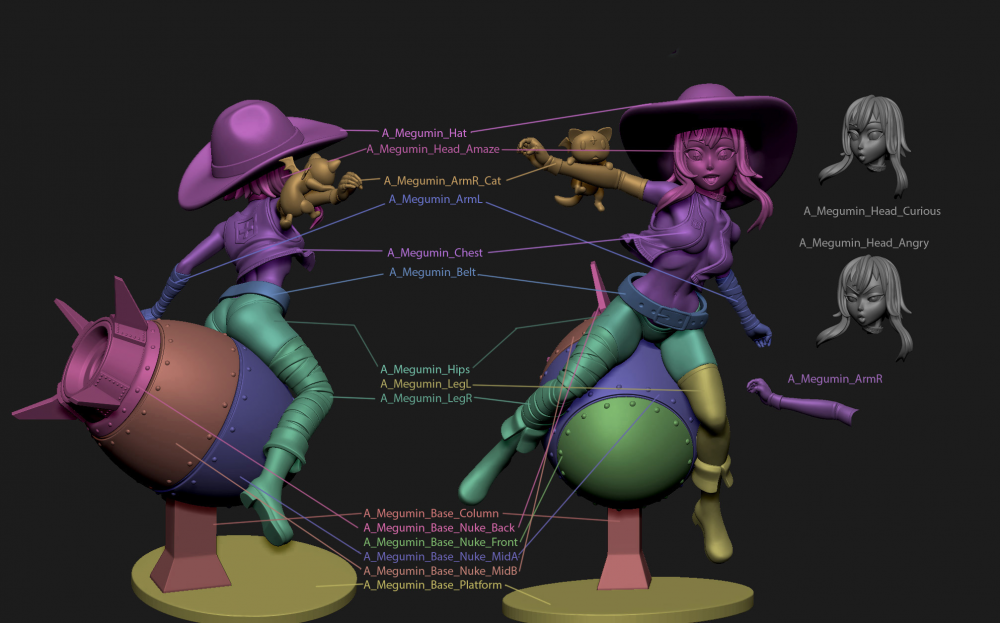Click the A_Megumin_Base_Nuke_Back label
This screenshot has width=1000, height=623.
tap(439, 528)
